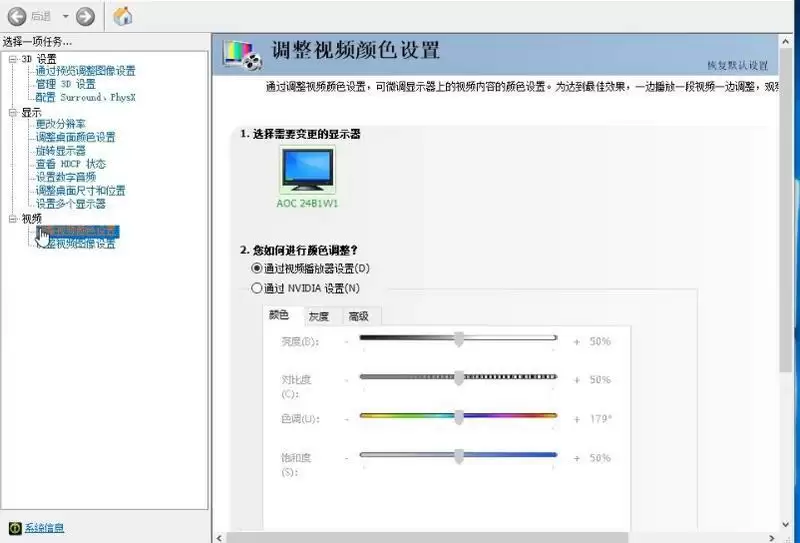Open 旋转显示器
This screenshot has width=800, height=543.
[x=60, y=151]
